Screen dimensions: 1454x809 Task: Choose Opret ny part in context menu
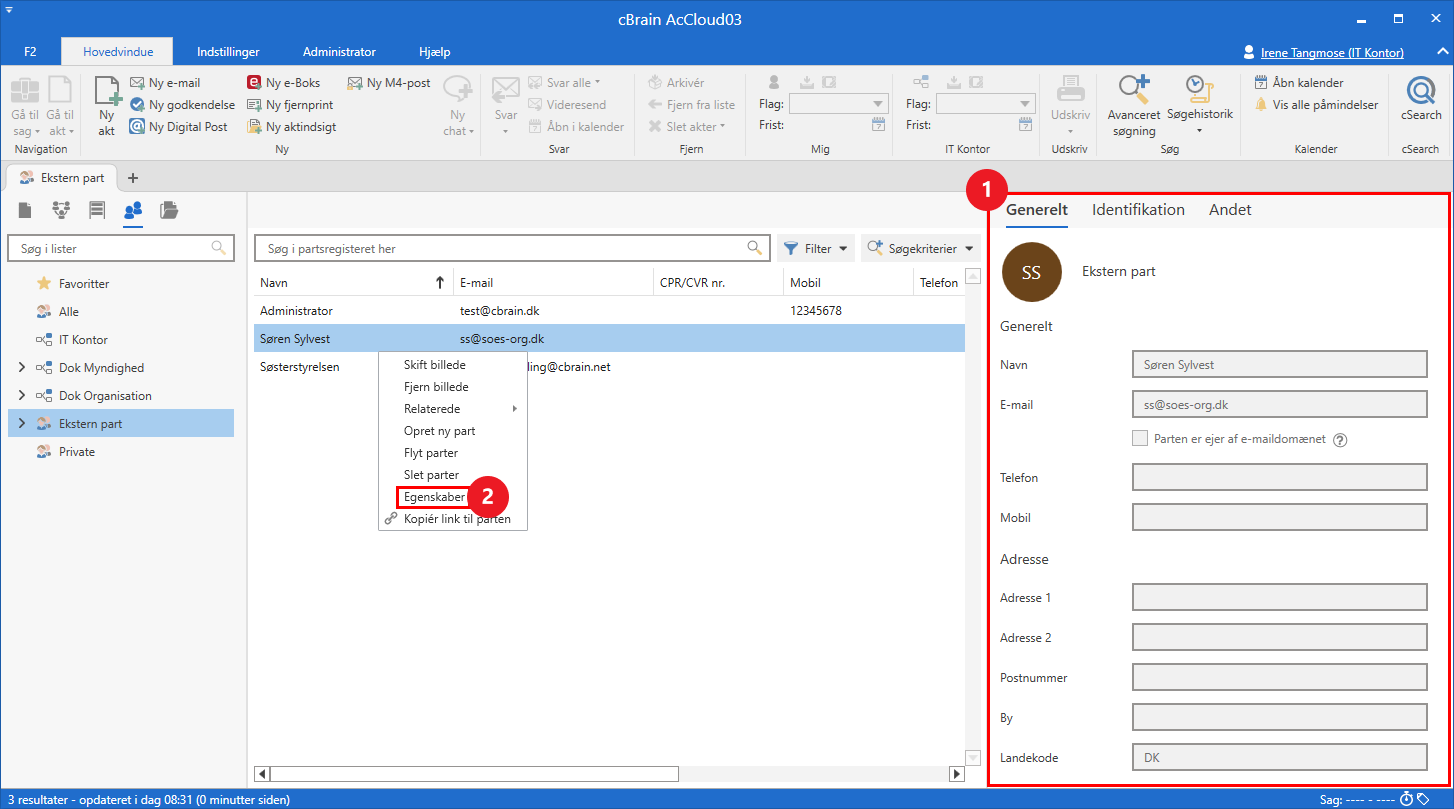[x=452, y=431]
